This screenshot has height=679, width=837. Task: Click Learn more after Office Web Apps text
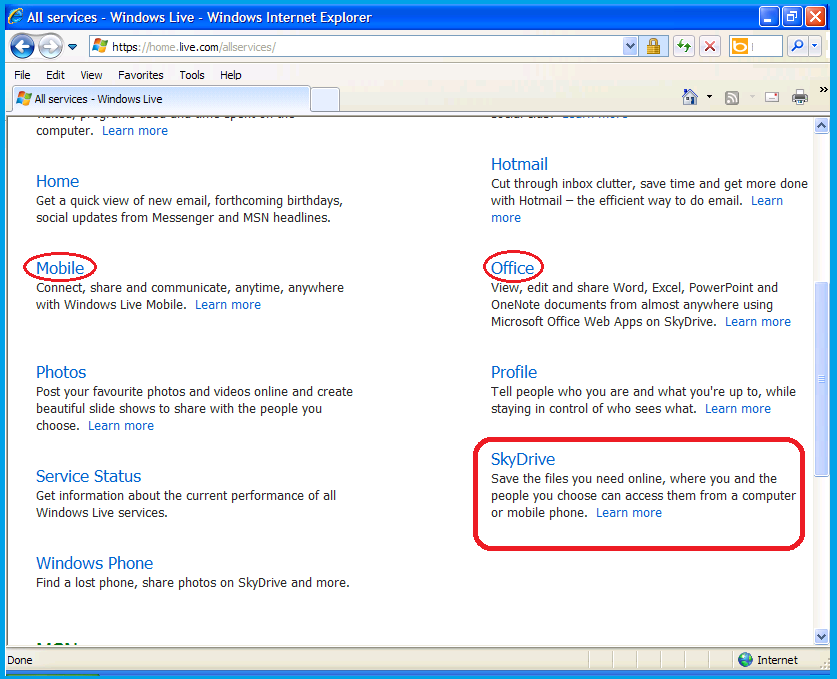click(x=758, y=322)
